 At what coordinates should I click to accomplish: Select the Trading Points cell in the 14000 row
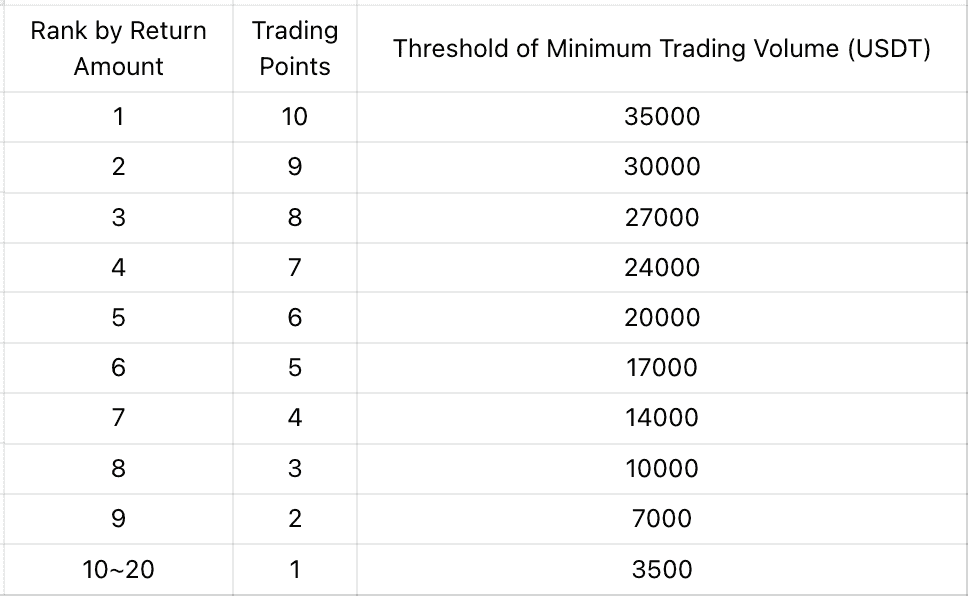[x=294, y=418]
